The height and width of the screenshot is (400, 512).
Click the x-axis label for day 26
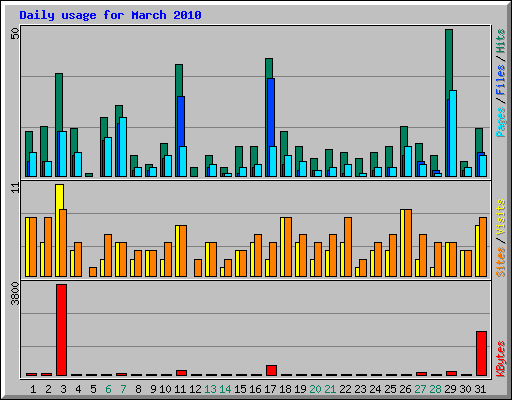pyautogui.click(x=405, y=389)
